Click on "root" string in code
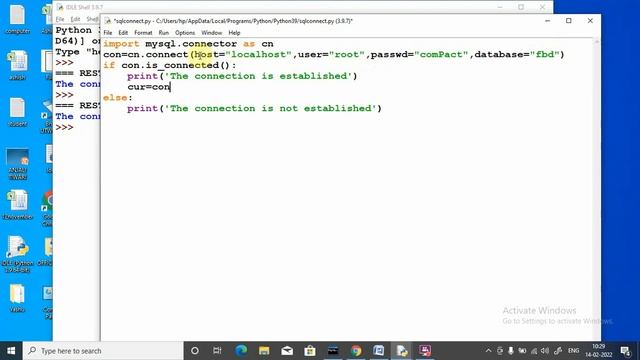The width and height of the screenshot is (640, 360). click(347, 54)
